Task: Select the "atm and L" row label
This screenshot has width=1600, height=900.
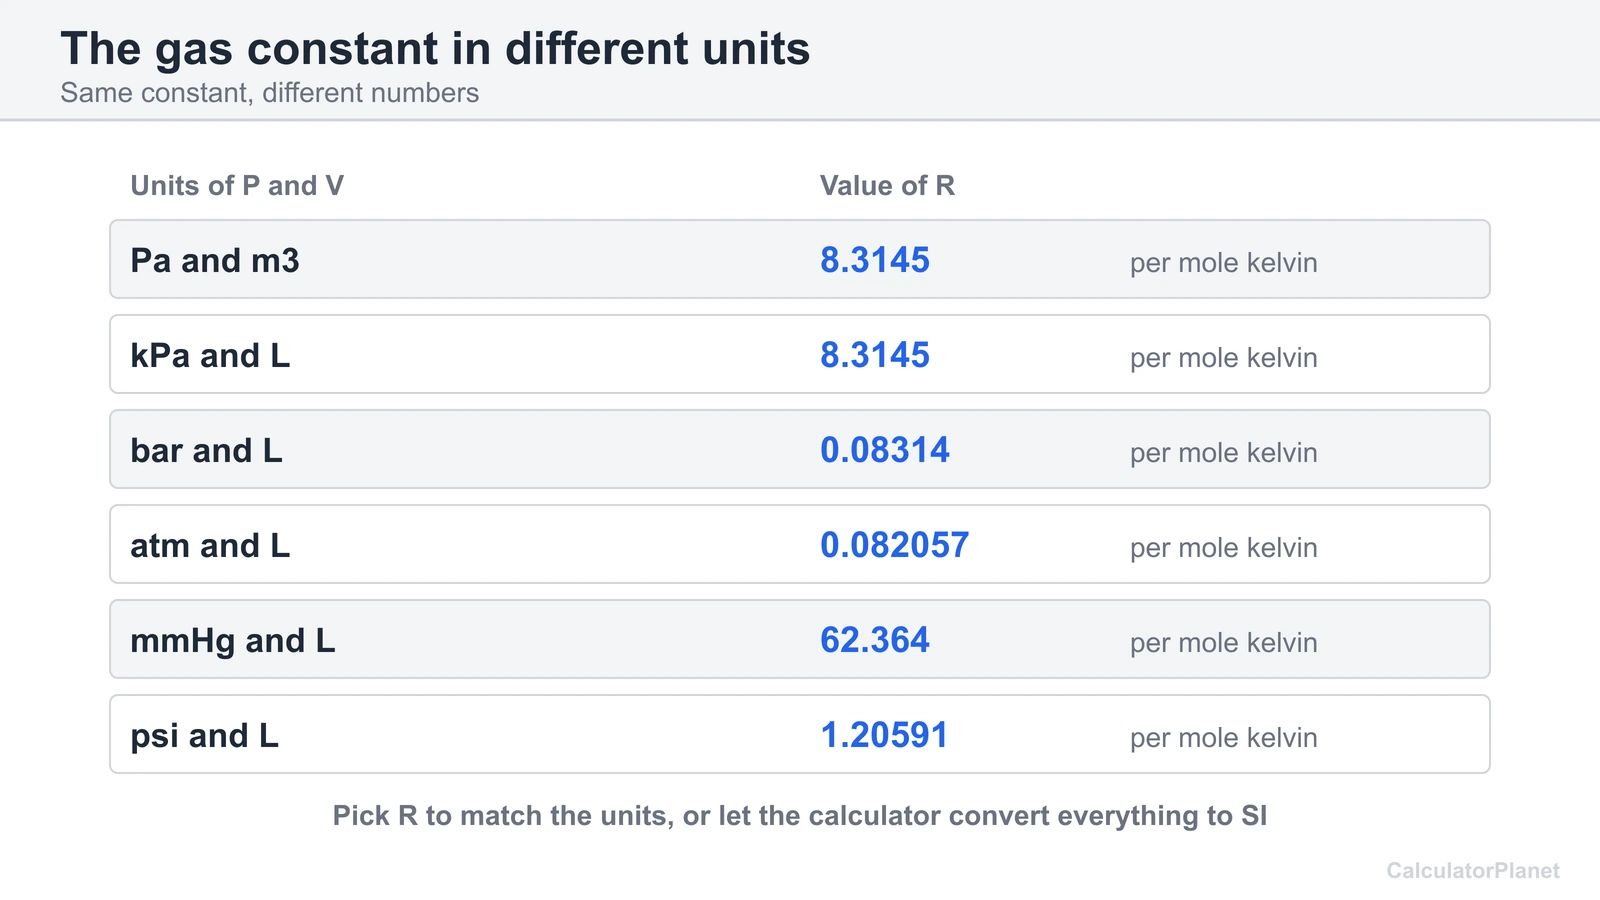Action: click(210, 545)
